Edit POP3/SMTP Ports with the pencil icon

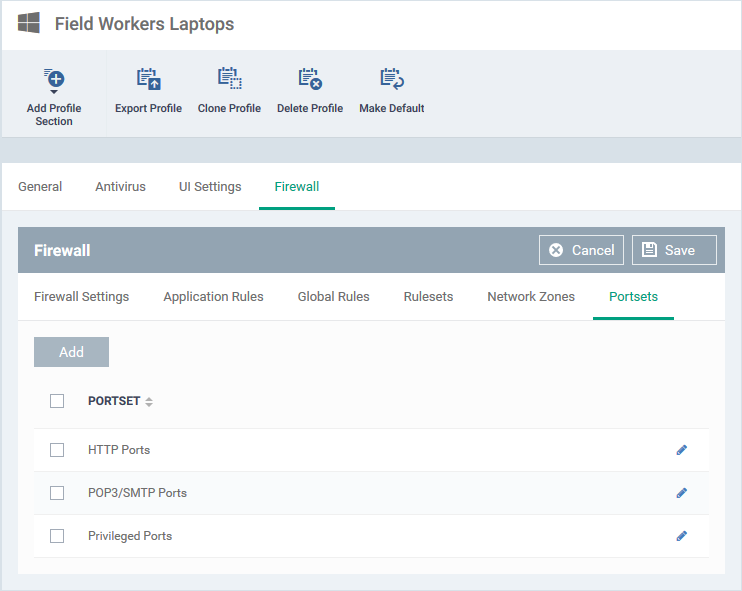click(681, 493)
